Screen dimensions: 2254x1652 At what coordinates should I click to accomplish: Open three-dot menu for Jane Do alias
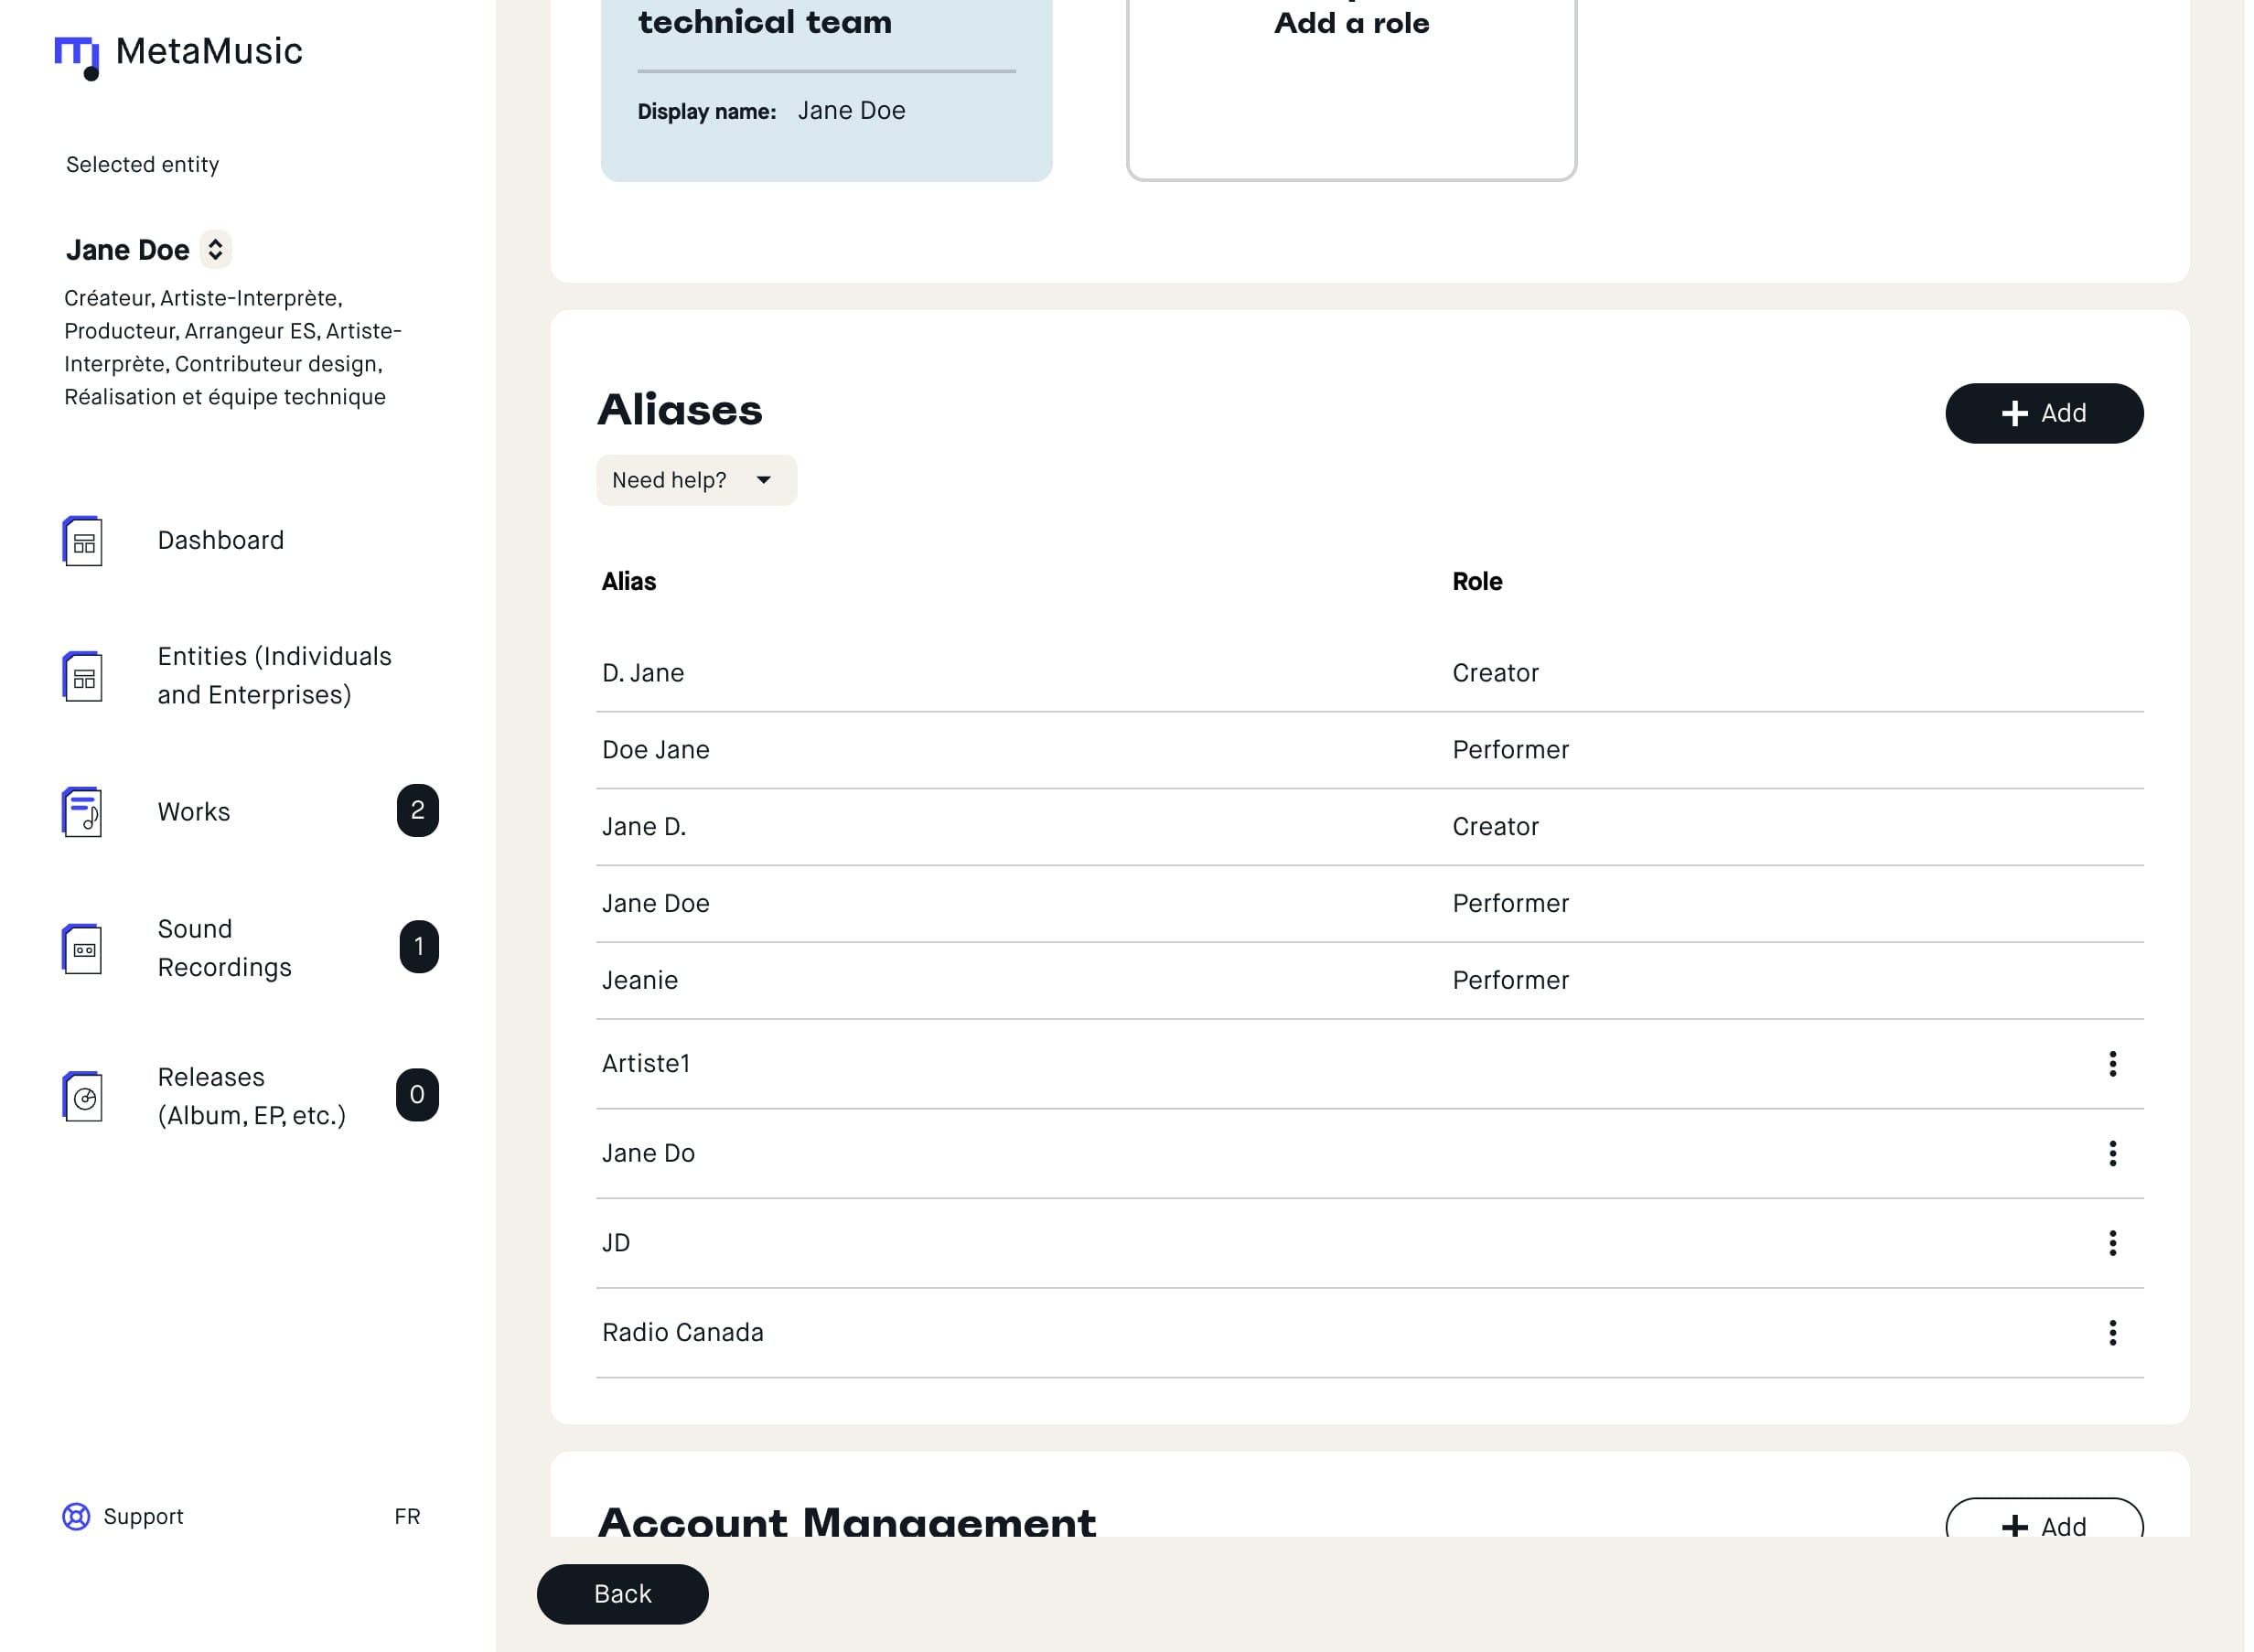click(x=2113, y=1154)
